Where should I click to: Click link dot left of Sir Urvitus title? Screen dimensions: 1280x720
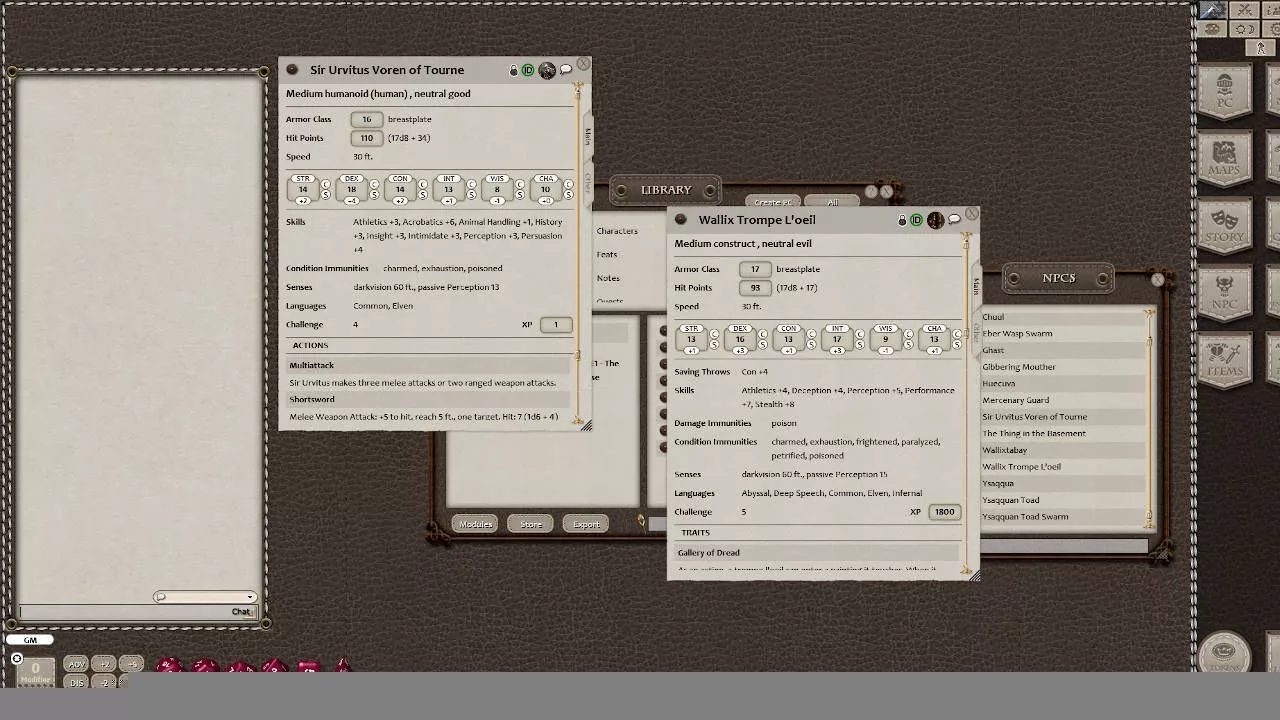pos(292,70)
